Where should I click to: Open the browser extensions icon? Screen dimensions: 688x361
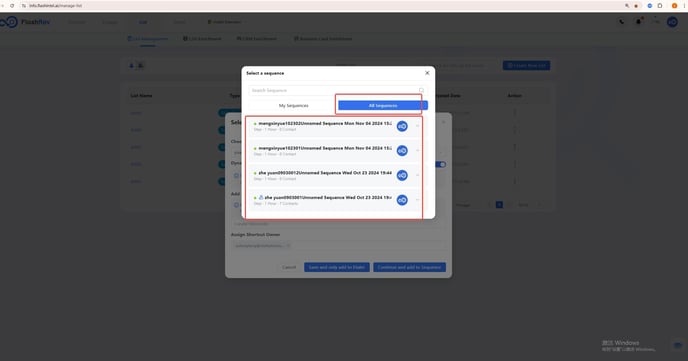coord(659,6)
